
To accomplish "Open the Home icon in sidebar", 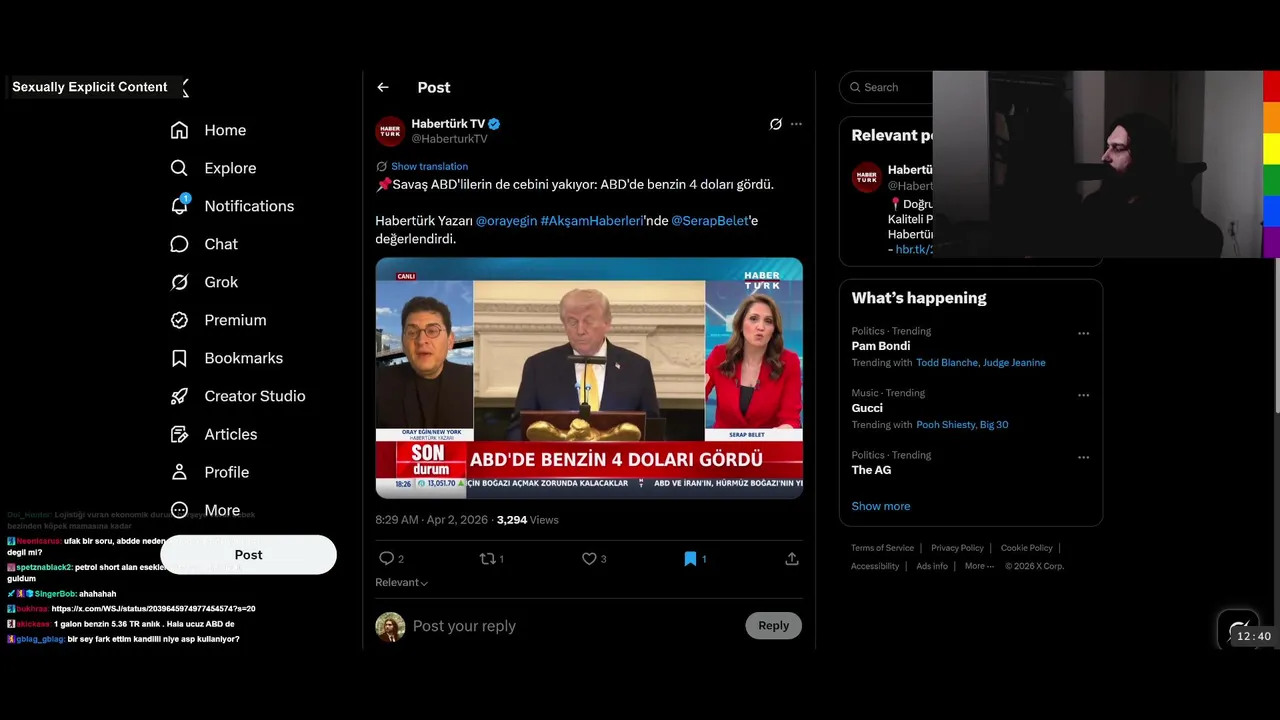I will pyautogui.click(x=179, y=130).
